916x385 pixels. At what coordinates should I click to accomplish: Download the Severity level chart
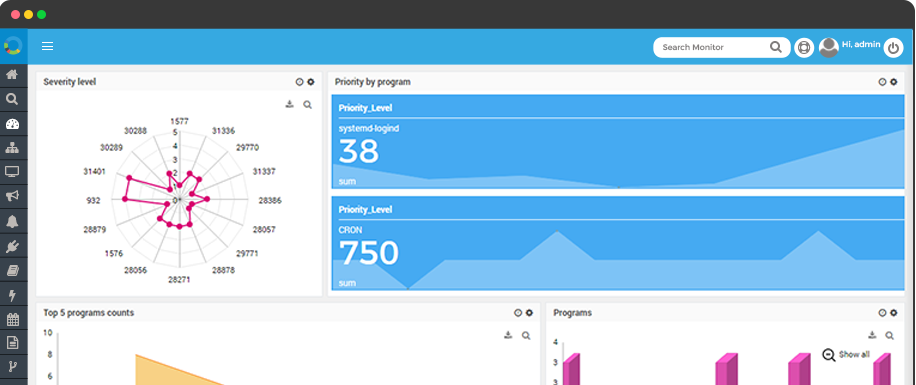(289, 105)
